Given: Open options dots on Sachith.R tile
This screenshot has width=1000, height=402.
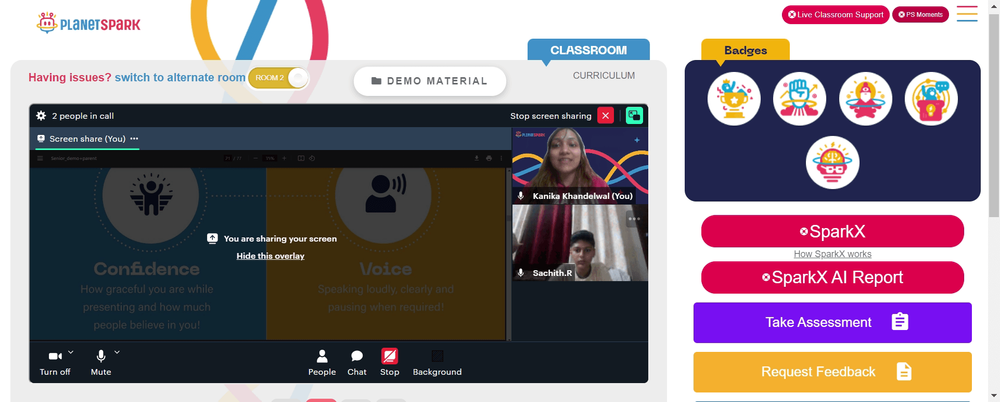Looking at the screenshot, I should [x=633, y=219].
